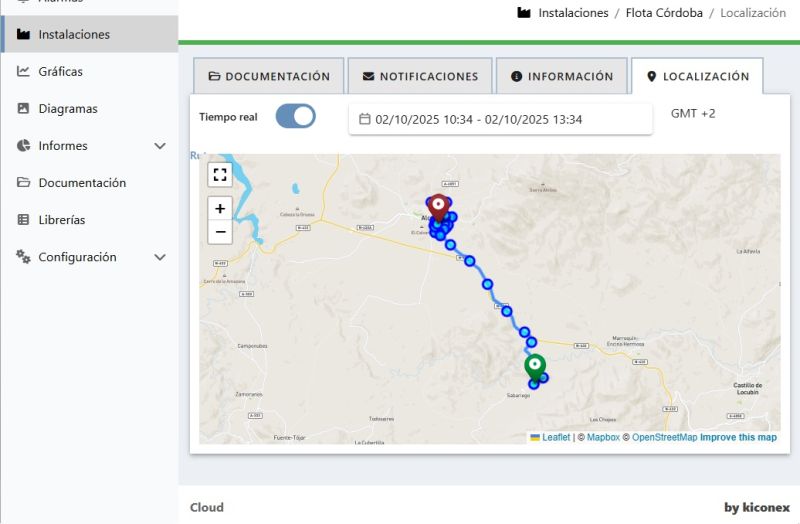The width and height of the screenshot is (800, 524).
Task: Click the green start map marker
Action: (x=535, y=368)
